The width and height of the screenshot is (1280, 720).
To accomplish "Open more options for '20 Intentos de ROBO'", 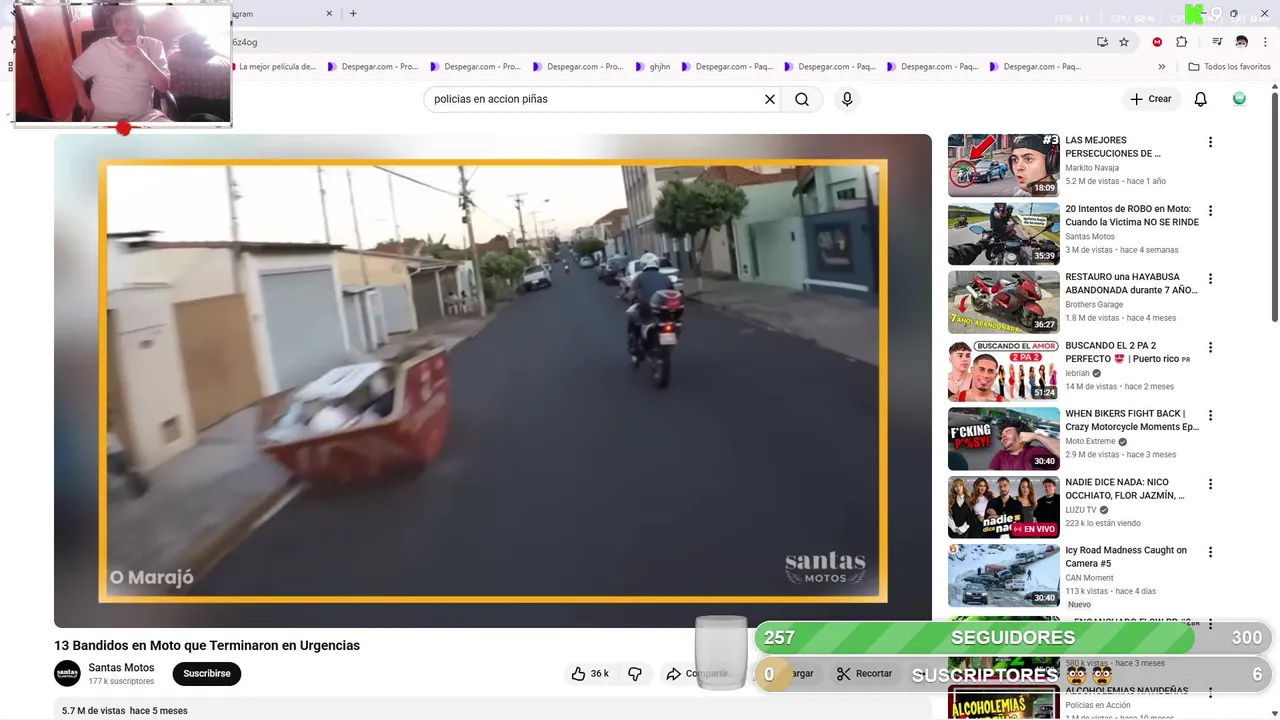I will (1210, 211).
